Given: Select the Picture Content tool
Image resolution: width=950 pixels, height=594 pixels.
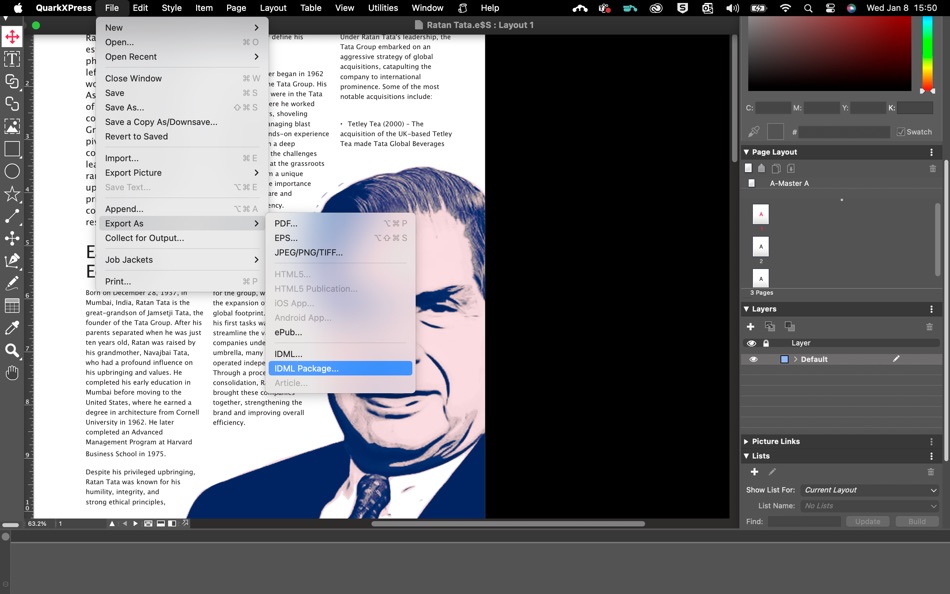Looking at the screenshot, I should [x=12, y=126].
